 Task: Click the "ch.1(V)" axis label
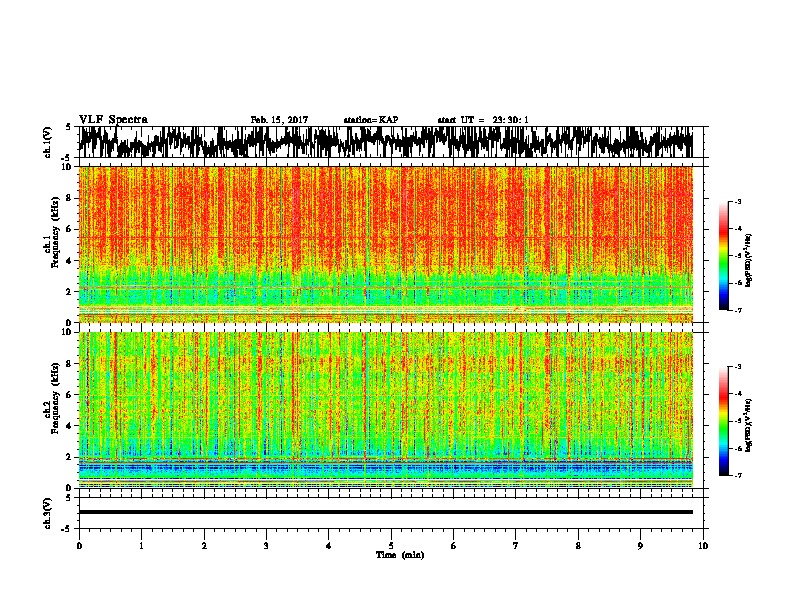[x=47, y=142]
